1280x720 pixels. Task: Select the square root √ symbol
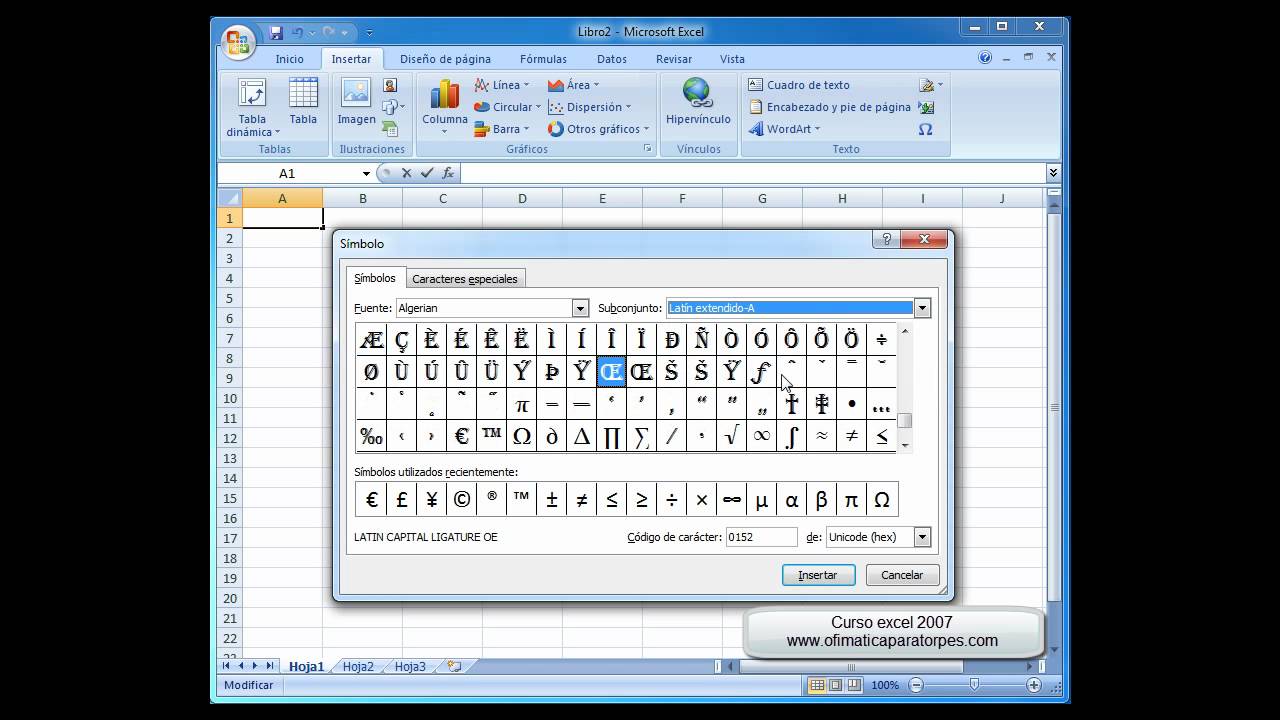pyautogui.click(x=731, y=436)
